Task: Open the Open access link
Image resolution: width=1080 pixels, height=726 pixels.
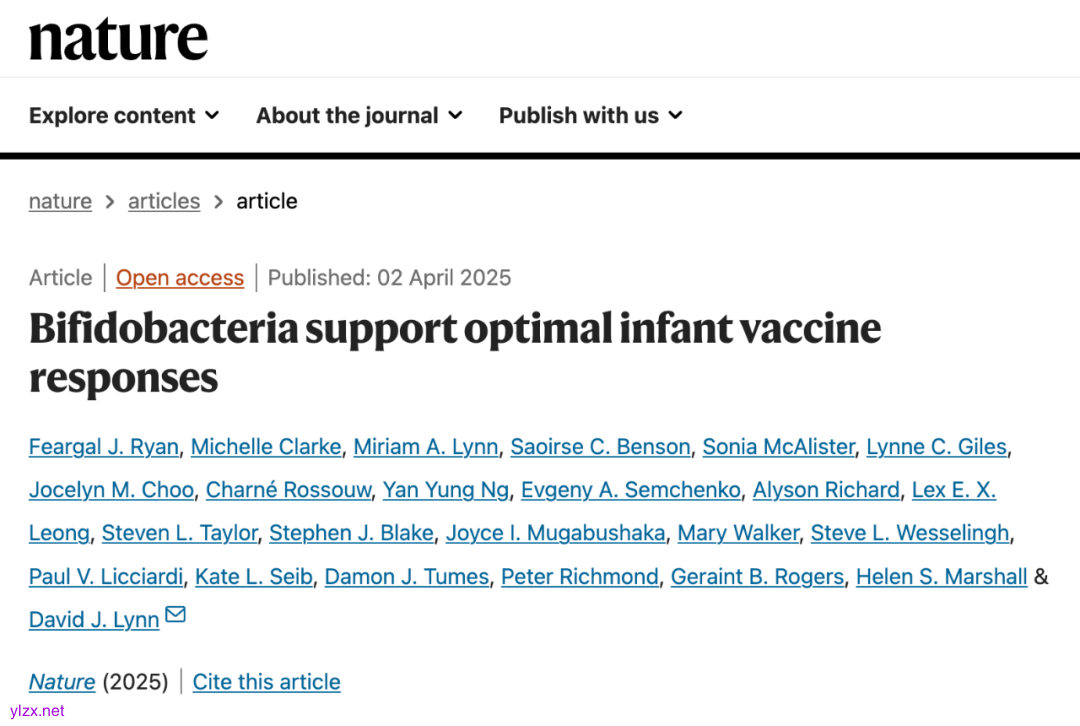Action: click(180, 278)
